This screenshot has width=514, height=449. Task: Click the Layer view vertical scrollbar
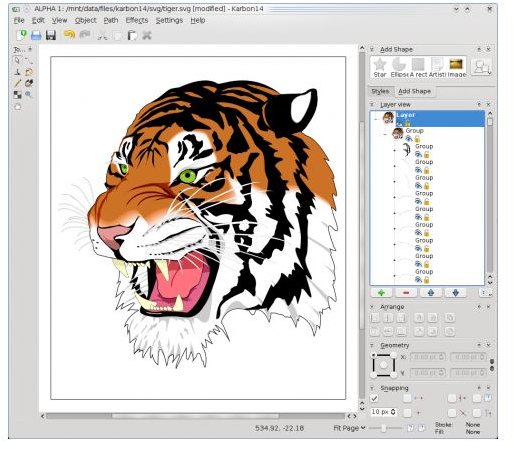point(490,198)
